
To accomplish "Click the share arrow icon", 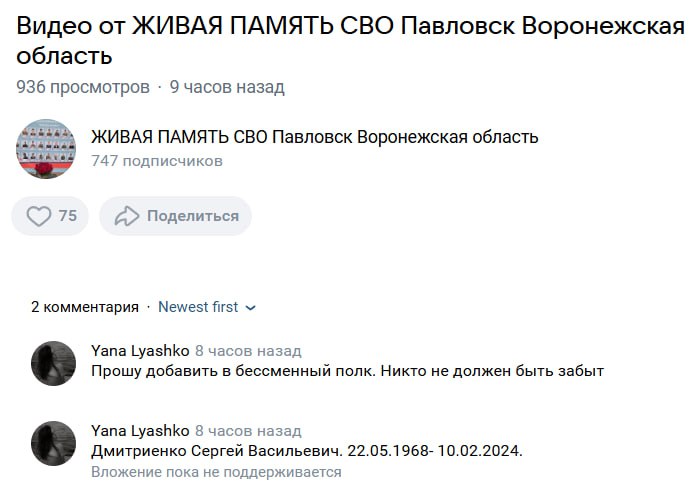I will click(126, 216).
